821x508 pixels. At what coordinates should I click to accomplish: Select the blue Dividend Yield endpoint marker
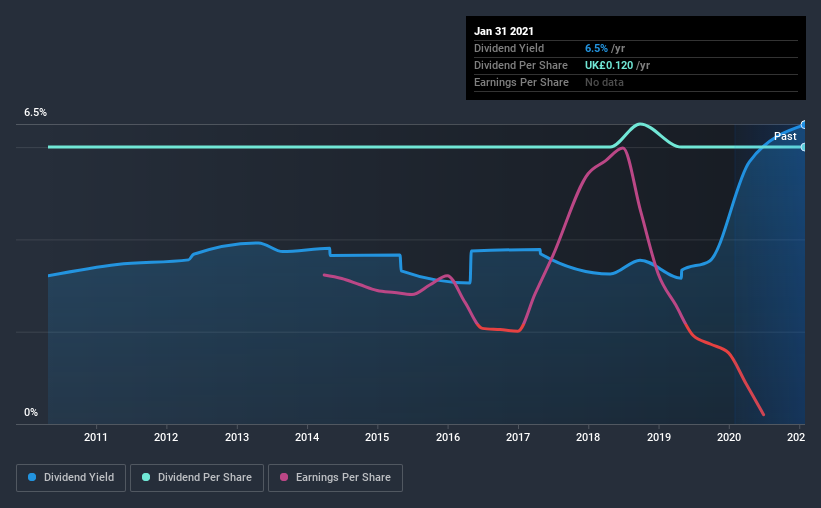pos(804,125)
